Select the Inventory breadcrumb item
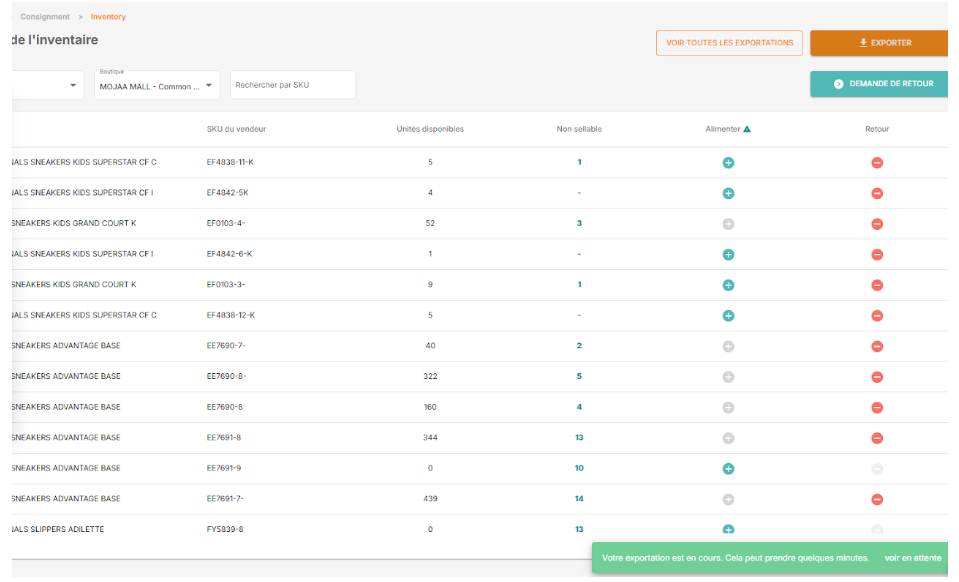The image size is (959, 582). 108,17
